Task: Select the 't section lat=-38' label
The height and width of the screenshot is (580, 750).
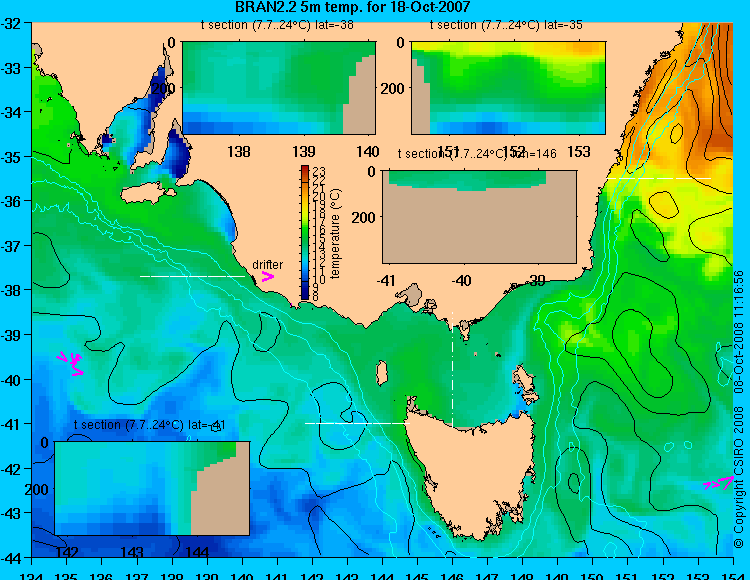Action: (277, 25)
